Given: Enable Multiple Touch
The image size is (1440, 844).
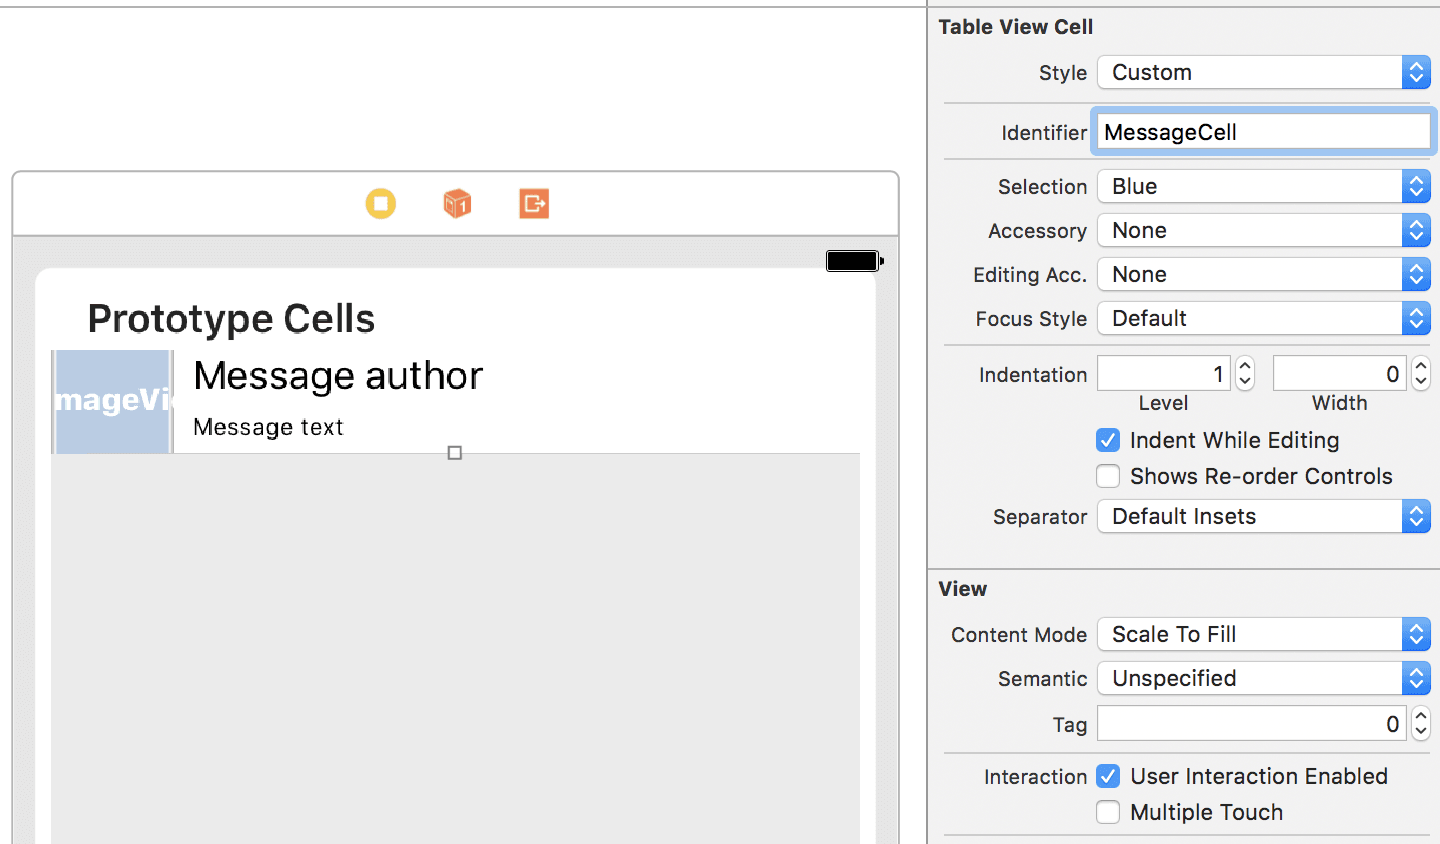Looking at the screenshot, I should click(1108, 812).
